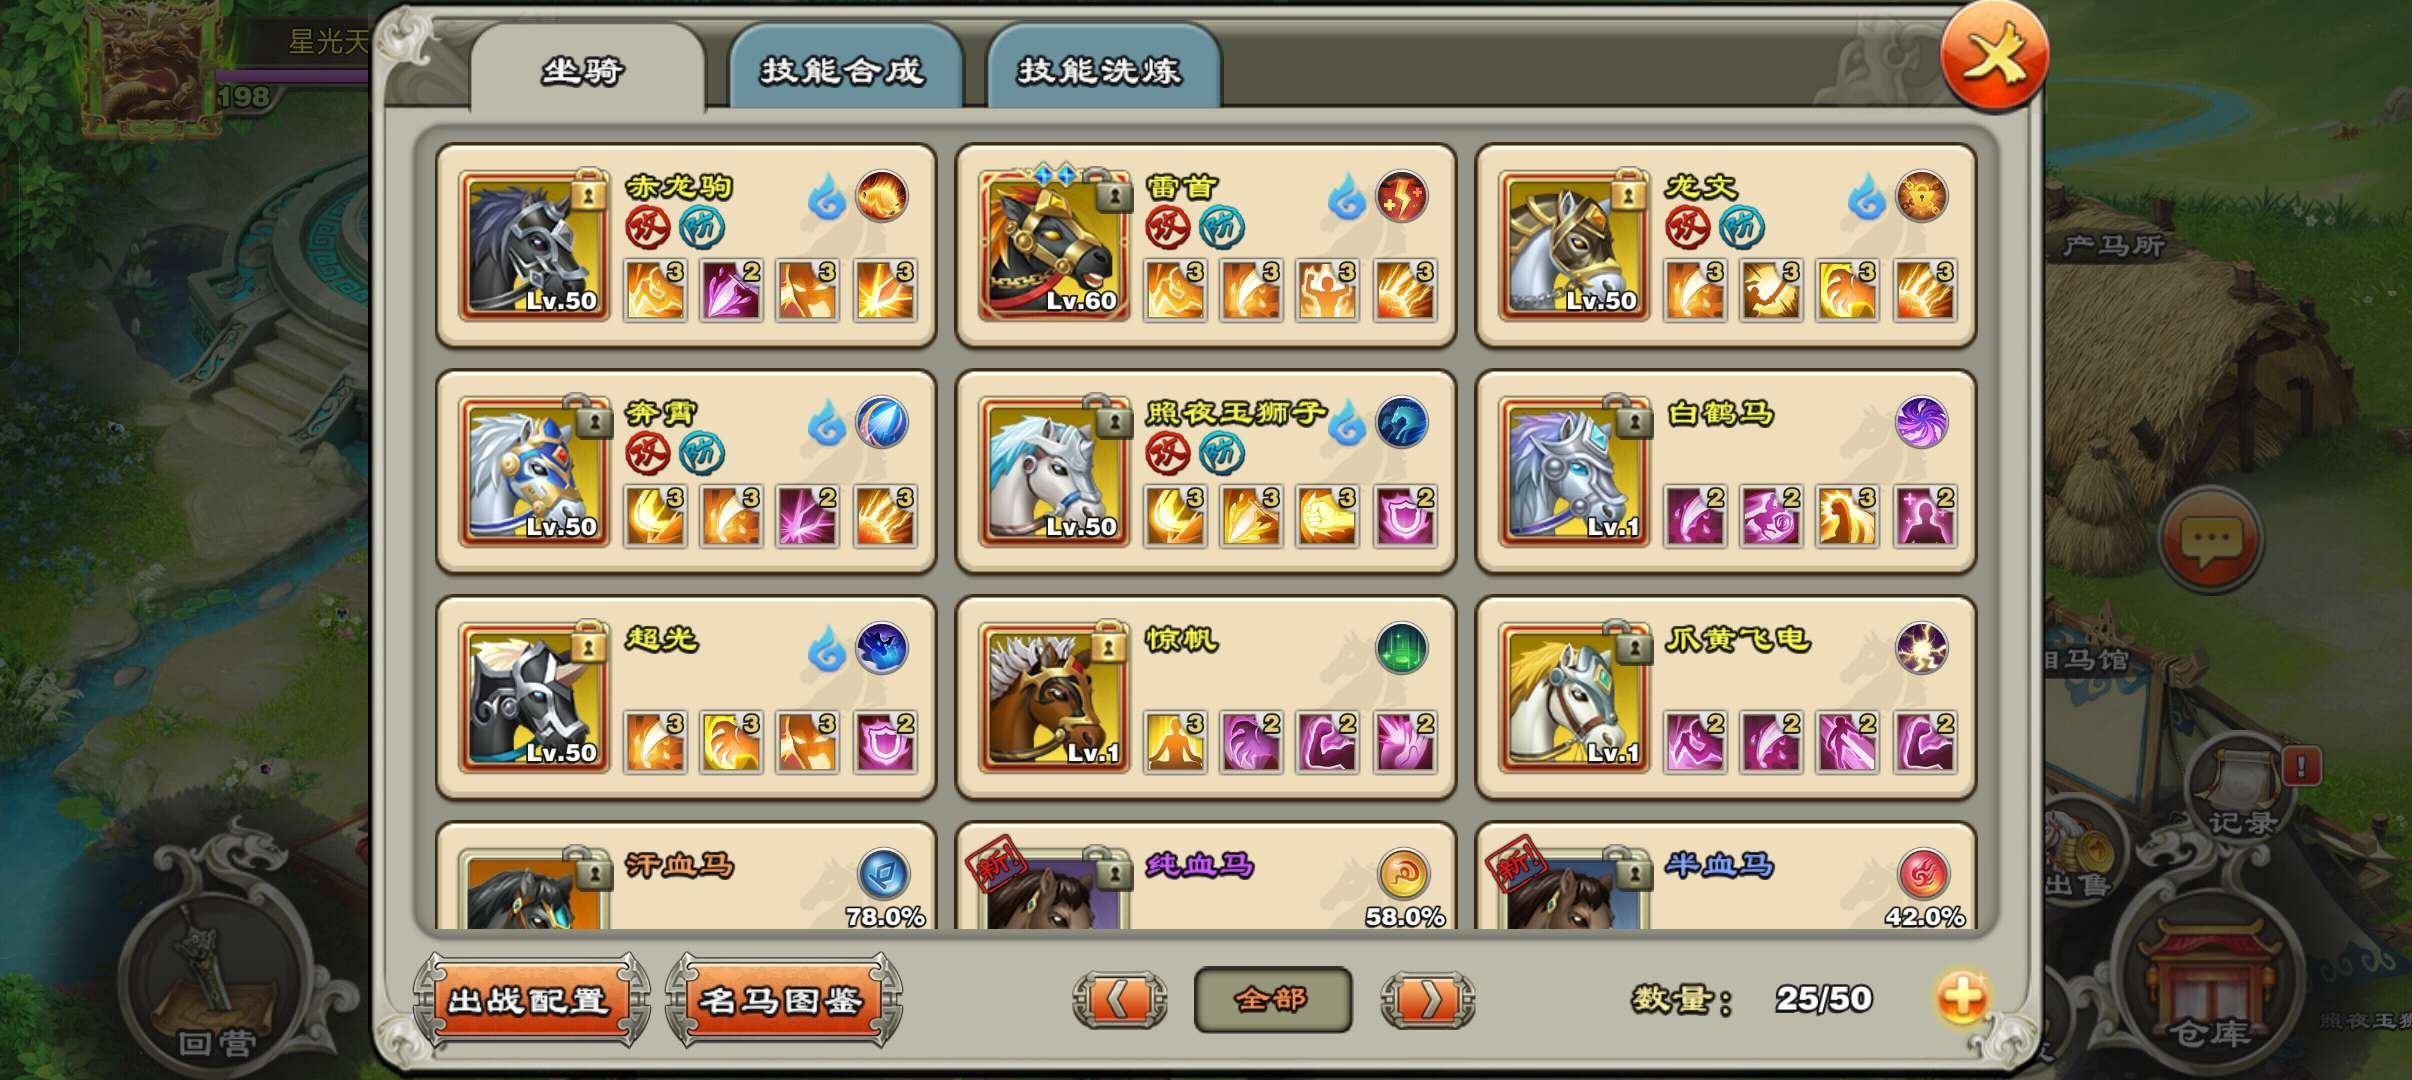Click the 出战配置 button

530,999
